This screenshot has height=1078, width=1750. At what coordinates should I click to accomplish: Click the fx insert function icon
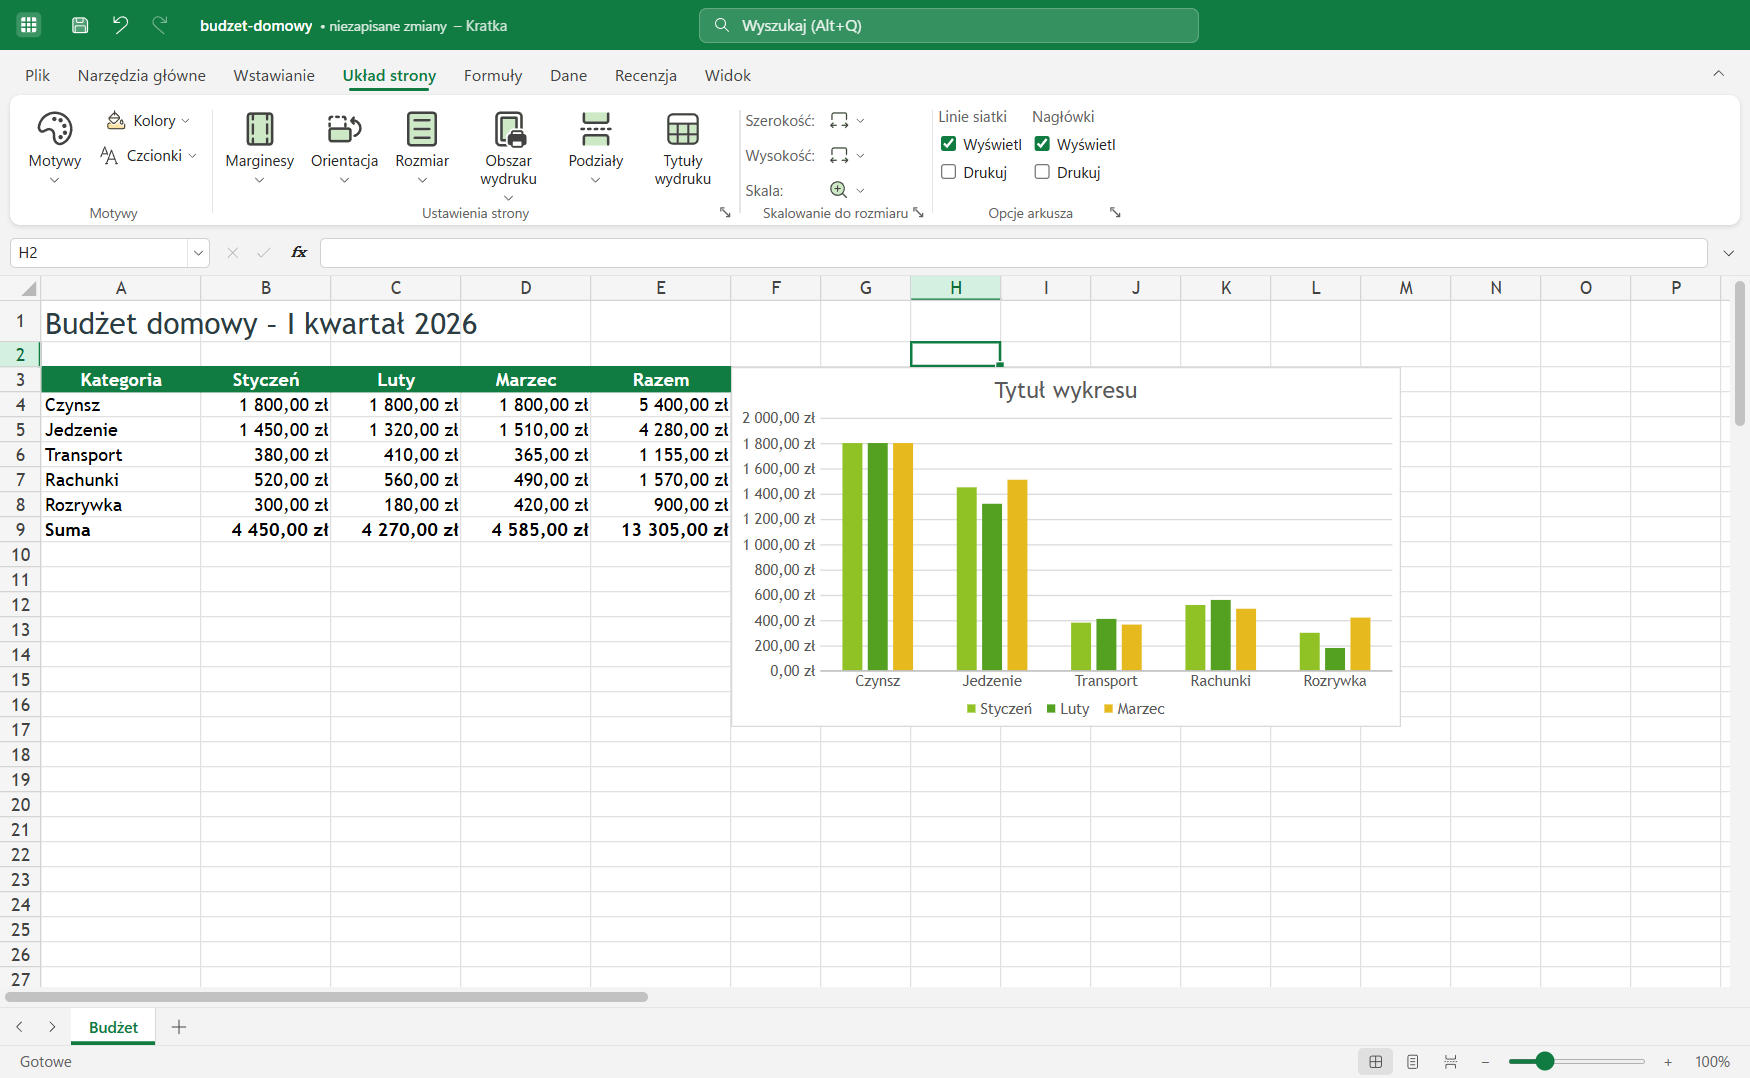coord(299,252)
